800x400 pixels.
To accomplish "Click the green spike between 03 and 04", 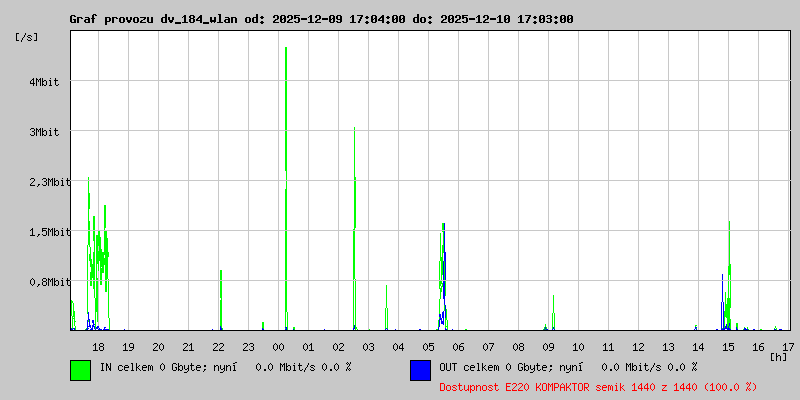I will [x=386, y=308].
